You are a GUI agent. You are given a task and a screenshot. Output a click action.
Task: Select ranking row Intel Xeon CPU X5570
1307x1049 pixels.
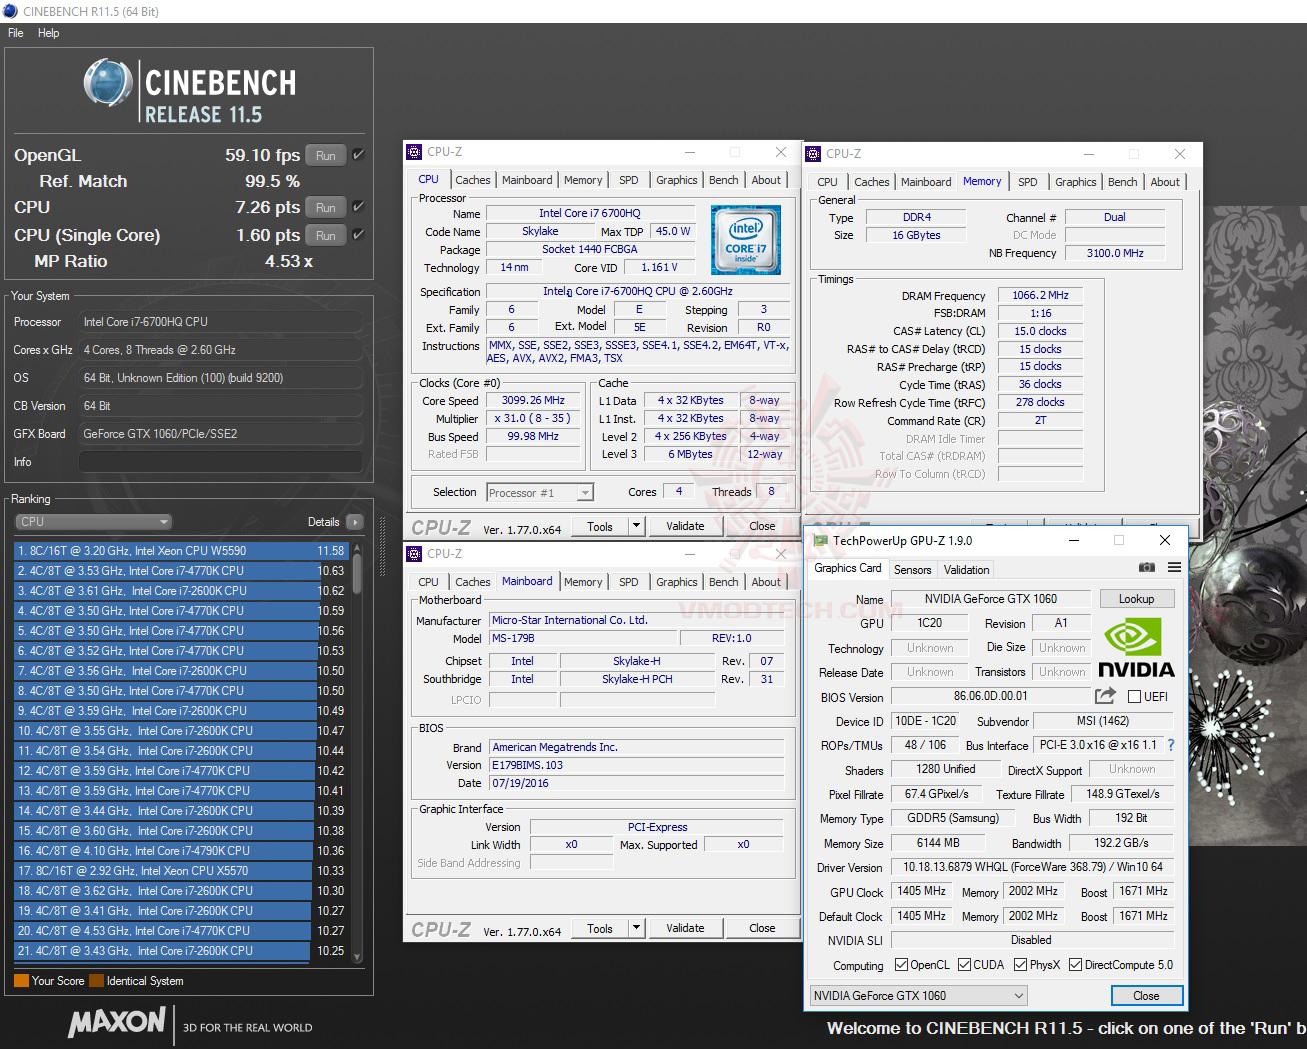coord(180,871)
